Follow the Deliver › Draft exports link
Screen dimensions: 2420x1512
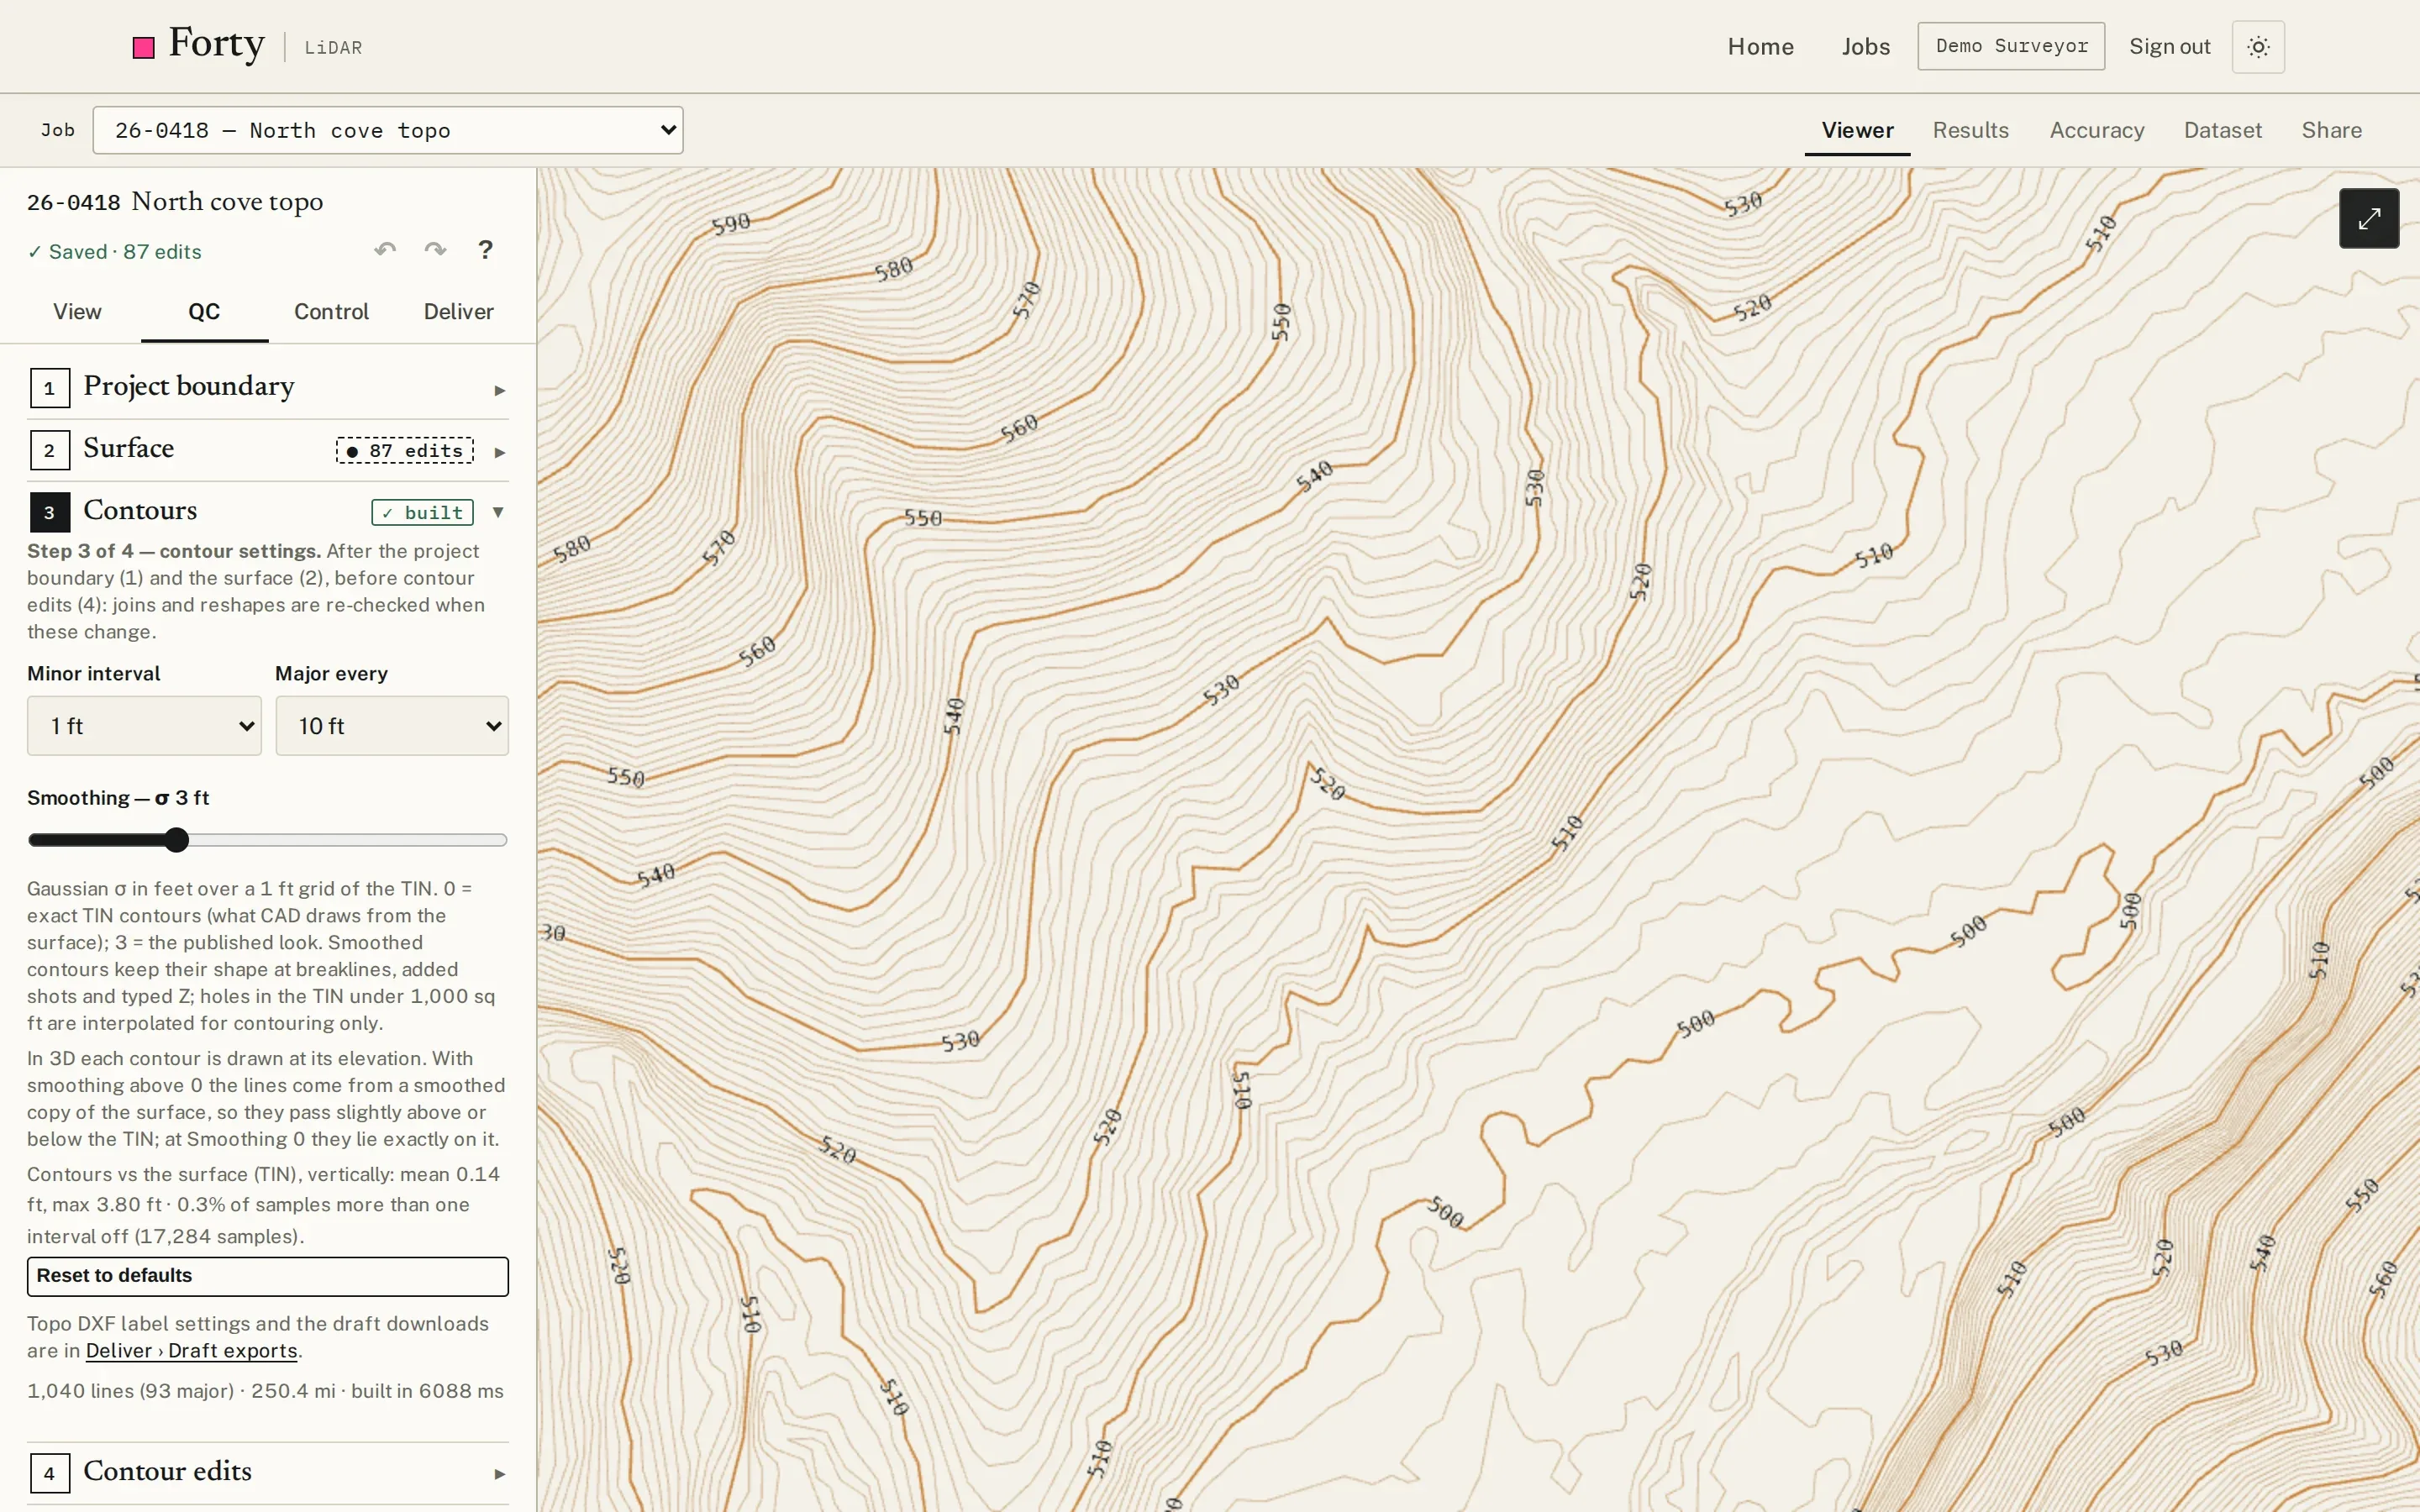[x=192, y=1351]
